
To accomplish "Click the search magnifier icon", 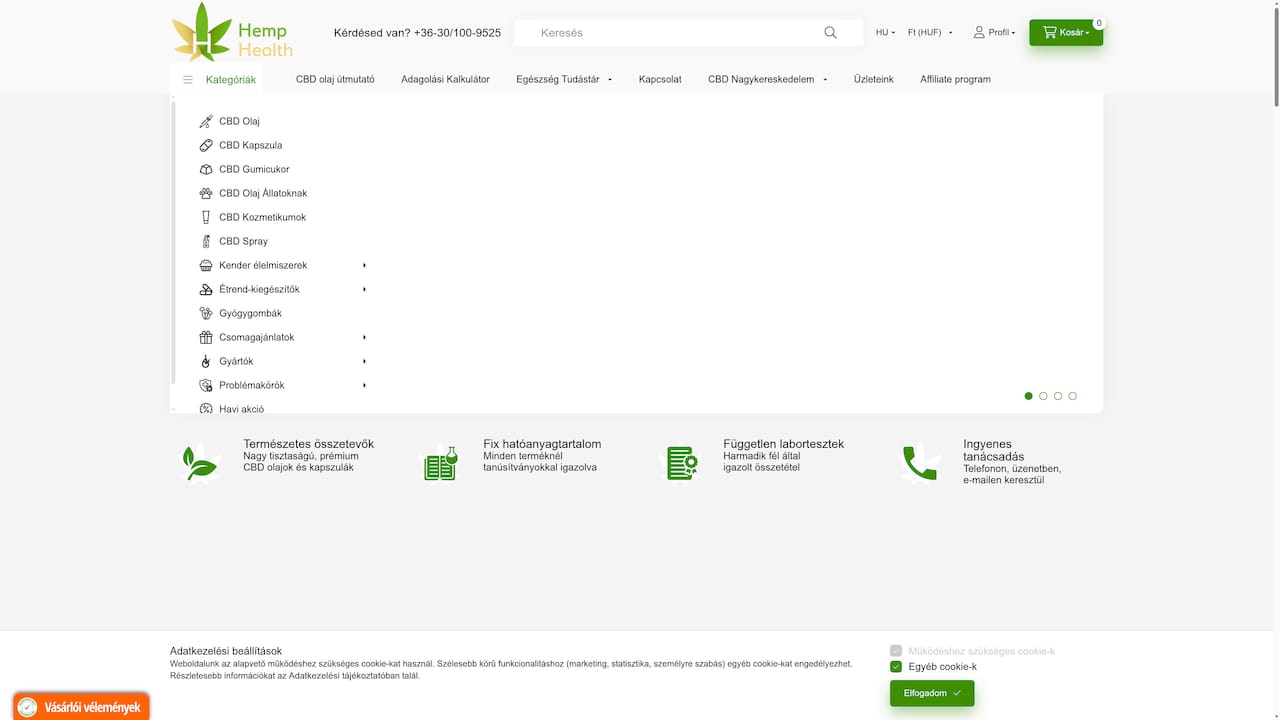I will [830, 33].
